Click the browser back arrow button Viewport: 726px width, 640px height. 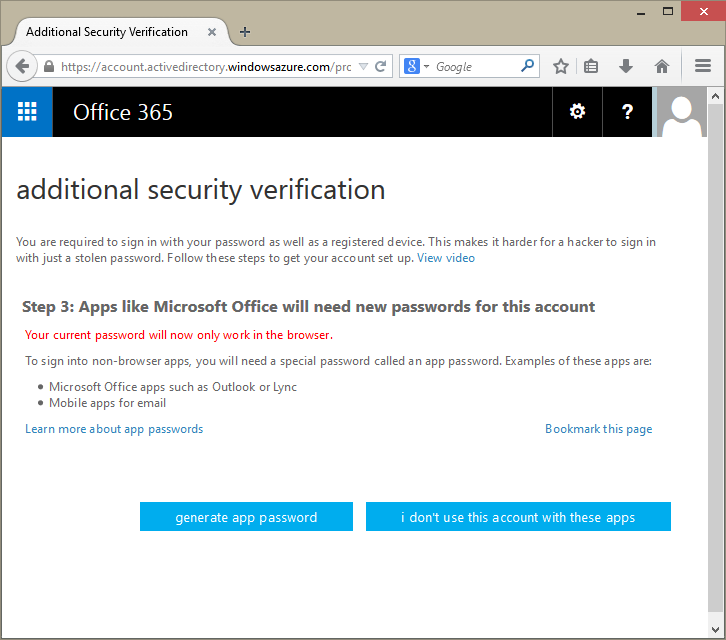pyautogui.click(x=22, y=66)
